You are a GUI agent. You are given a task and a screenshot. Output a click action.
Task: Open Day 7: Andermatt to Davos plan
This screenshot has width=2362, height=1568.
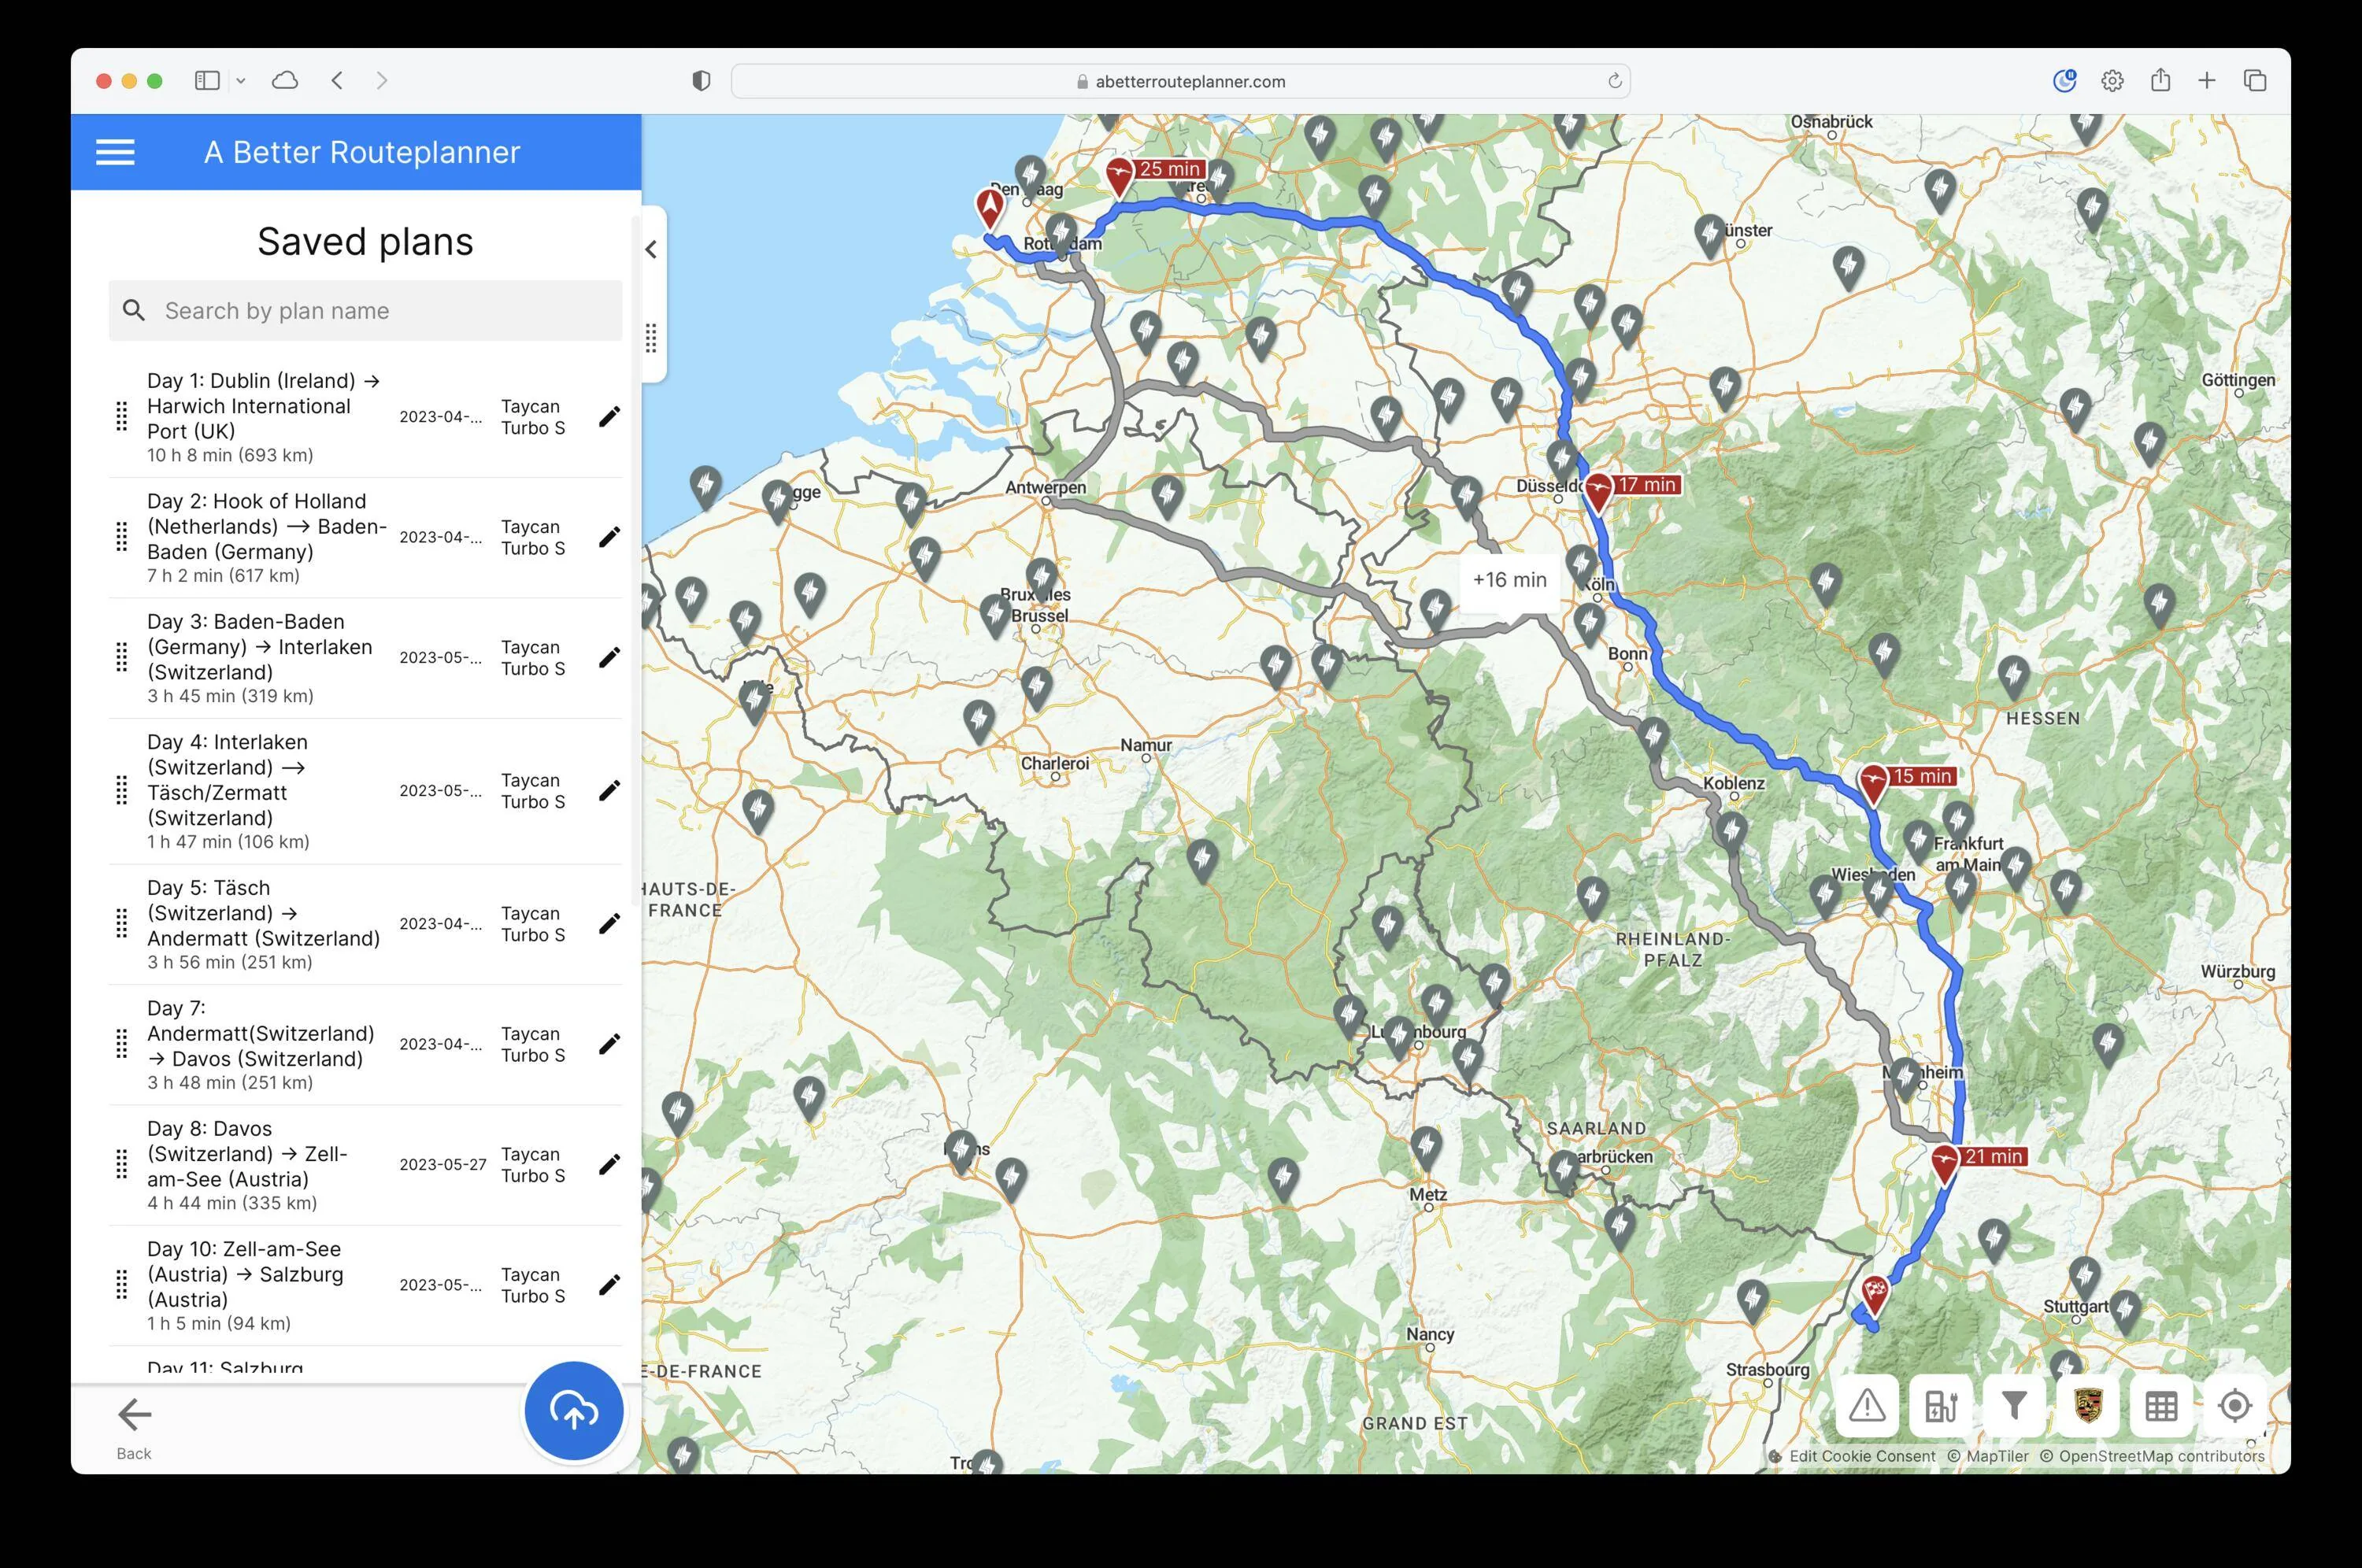(x=365, y=1045)
